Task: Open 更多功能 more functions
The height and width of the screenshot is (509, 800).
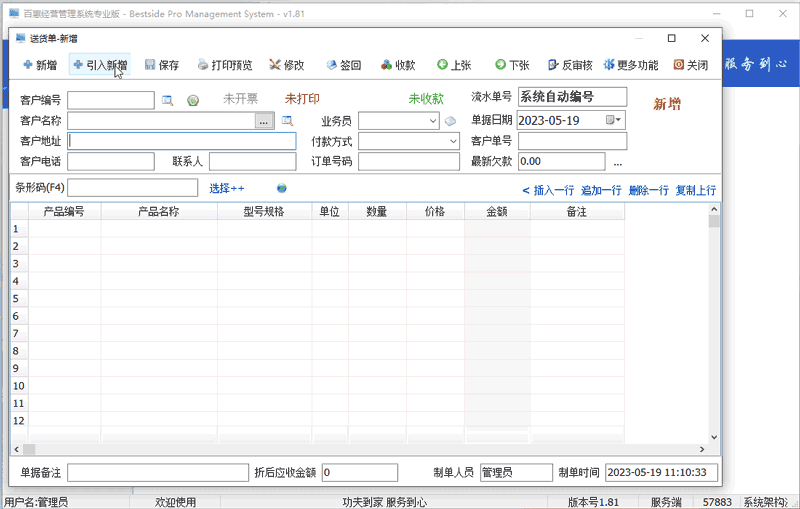Action: [x=631, y=65]
